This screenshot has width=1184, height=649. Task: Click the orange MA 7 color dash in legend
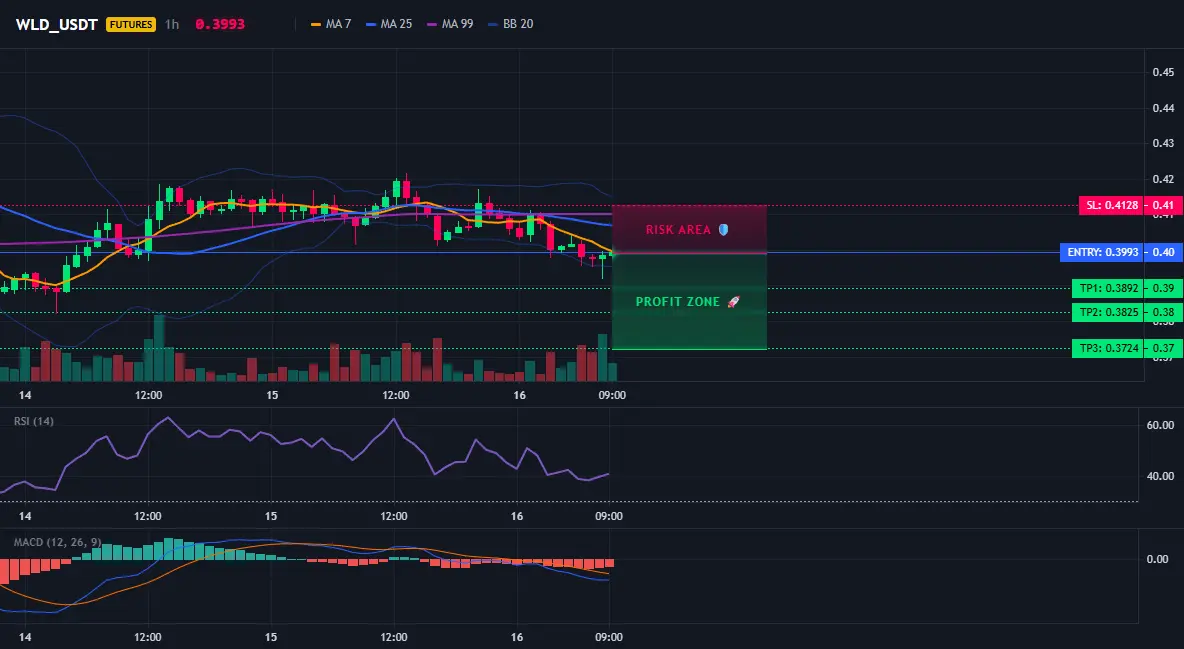pyautogui.click(x=316, y=24)
